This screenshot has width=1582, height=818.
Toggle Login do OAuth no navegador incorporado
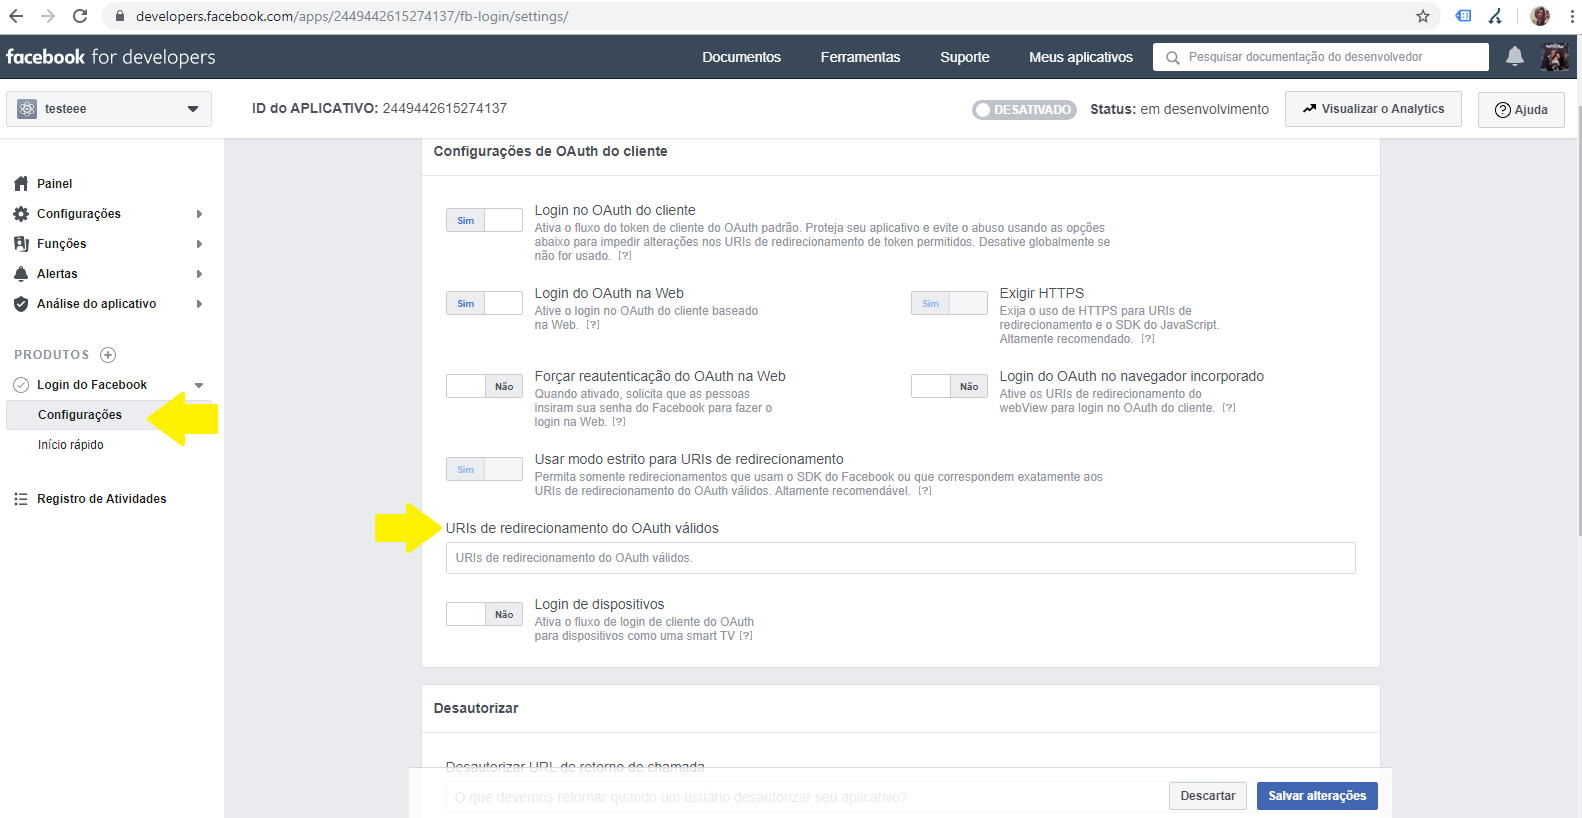pyautogui.click(x=949, y=386)
